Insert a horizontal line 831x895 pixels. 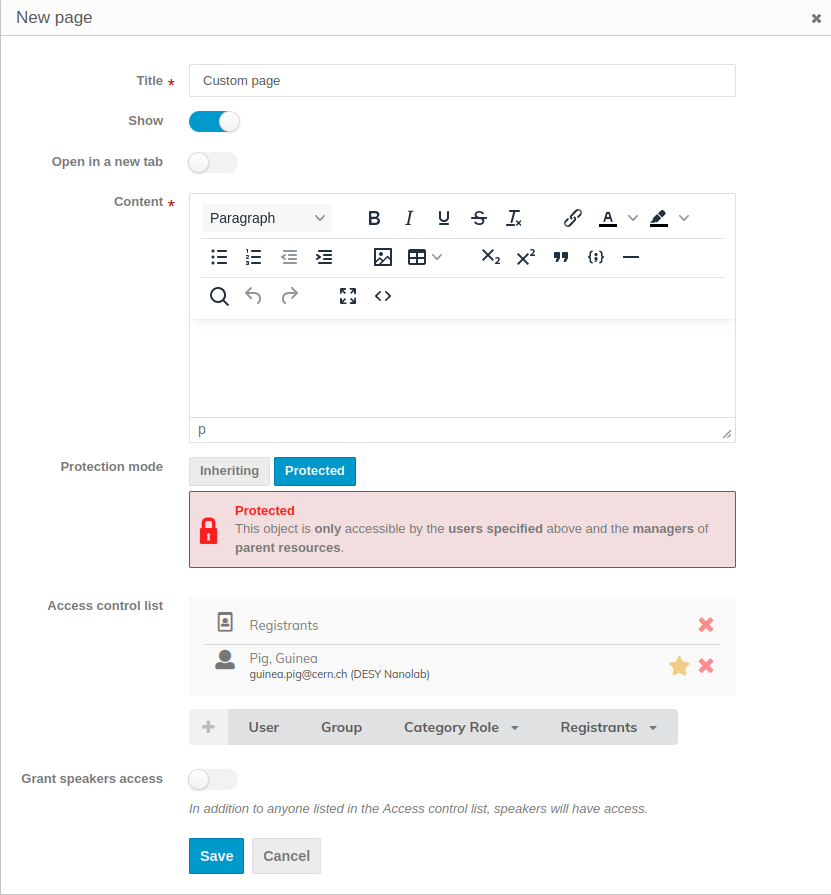pyautogui.click(x=631, y=257)
